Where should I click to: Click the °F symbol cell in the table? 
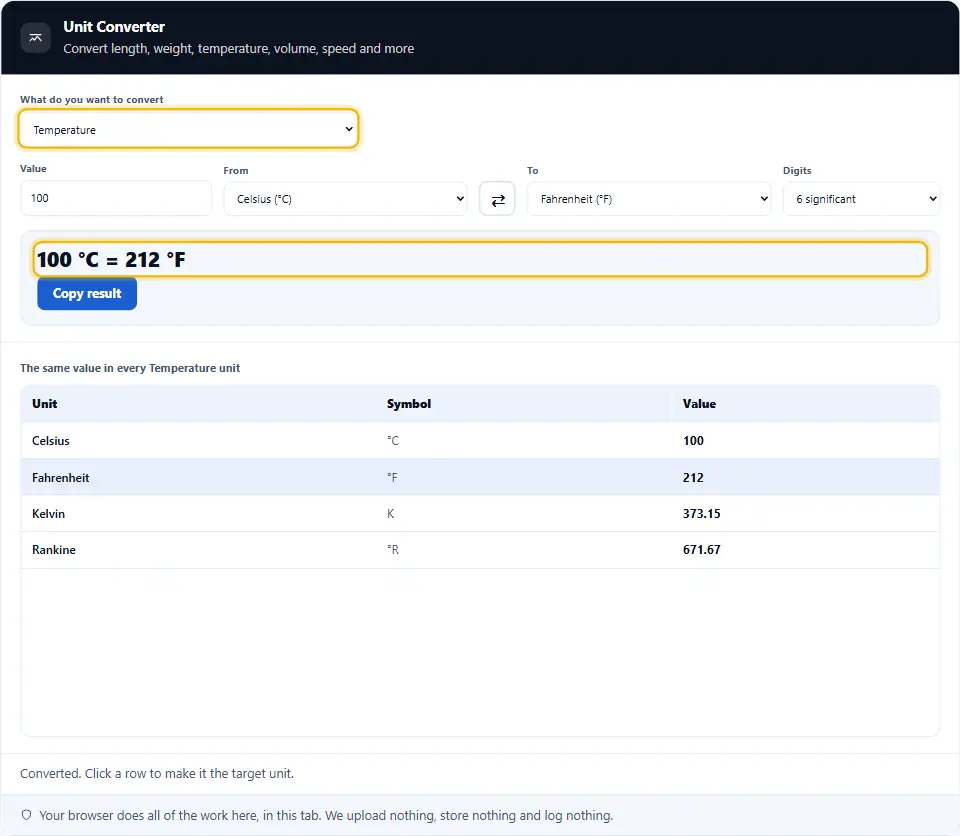tap(392, 478)
